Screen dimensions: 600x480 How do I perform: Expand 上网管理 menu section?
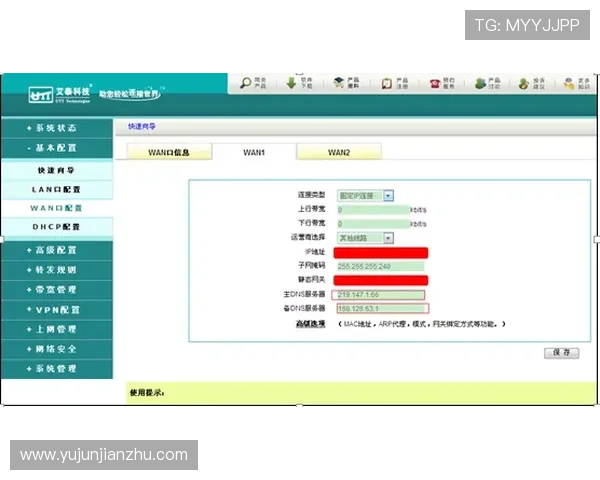(57, 329)
